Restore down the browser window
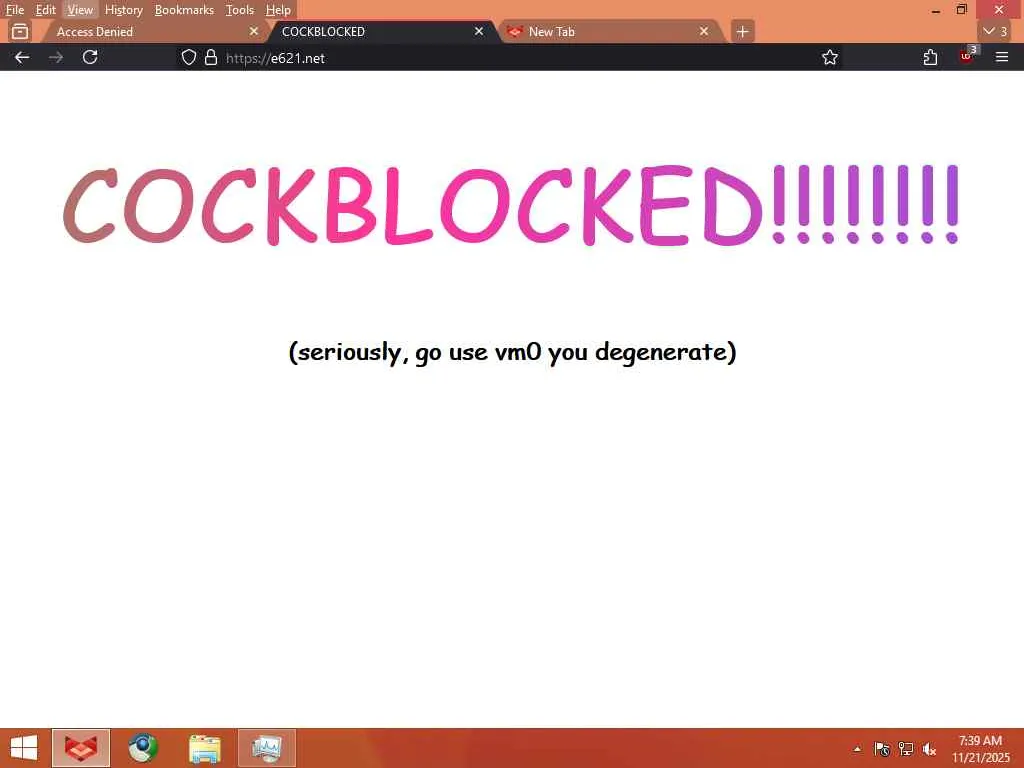Viewport: 1024px width, 768px height. [x=961, y=10]
